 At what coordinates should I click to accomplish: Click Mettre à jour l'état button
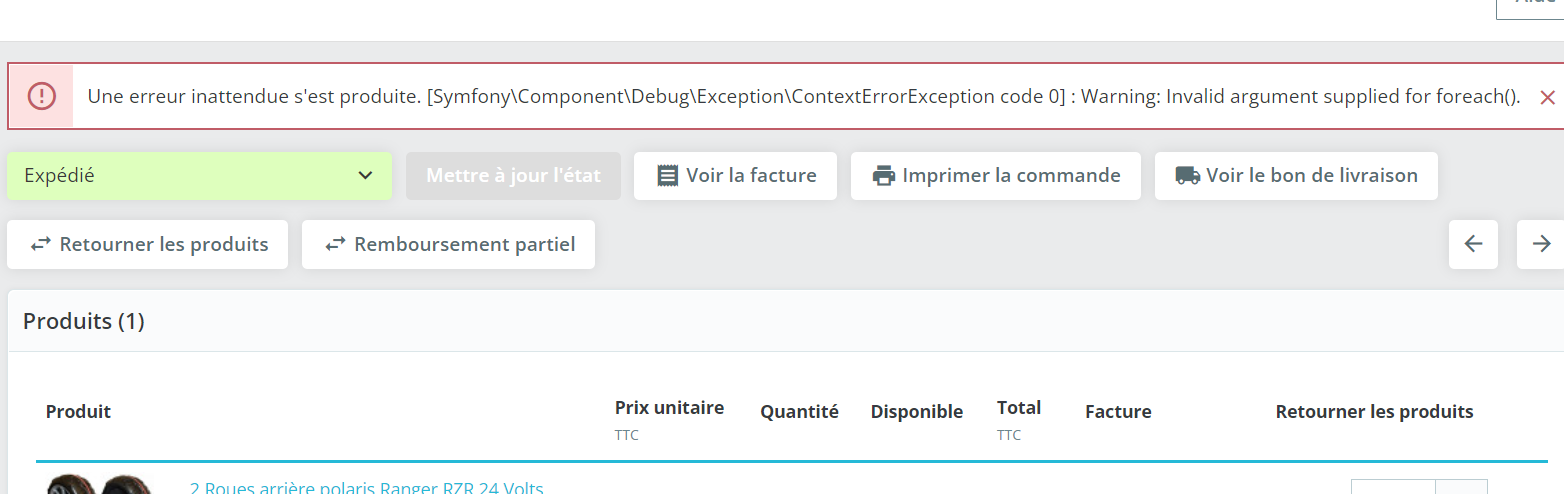pyautogui.click(x=513, y=176)
